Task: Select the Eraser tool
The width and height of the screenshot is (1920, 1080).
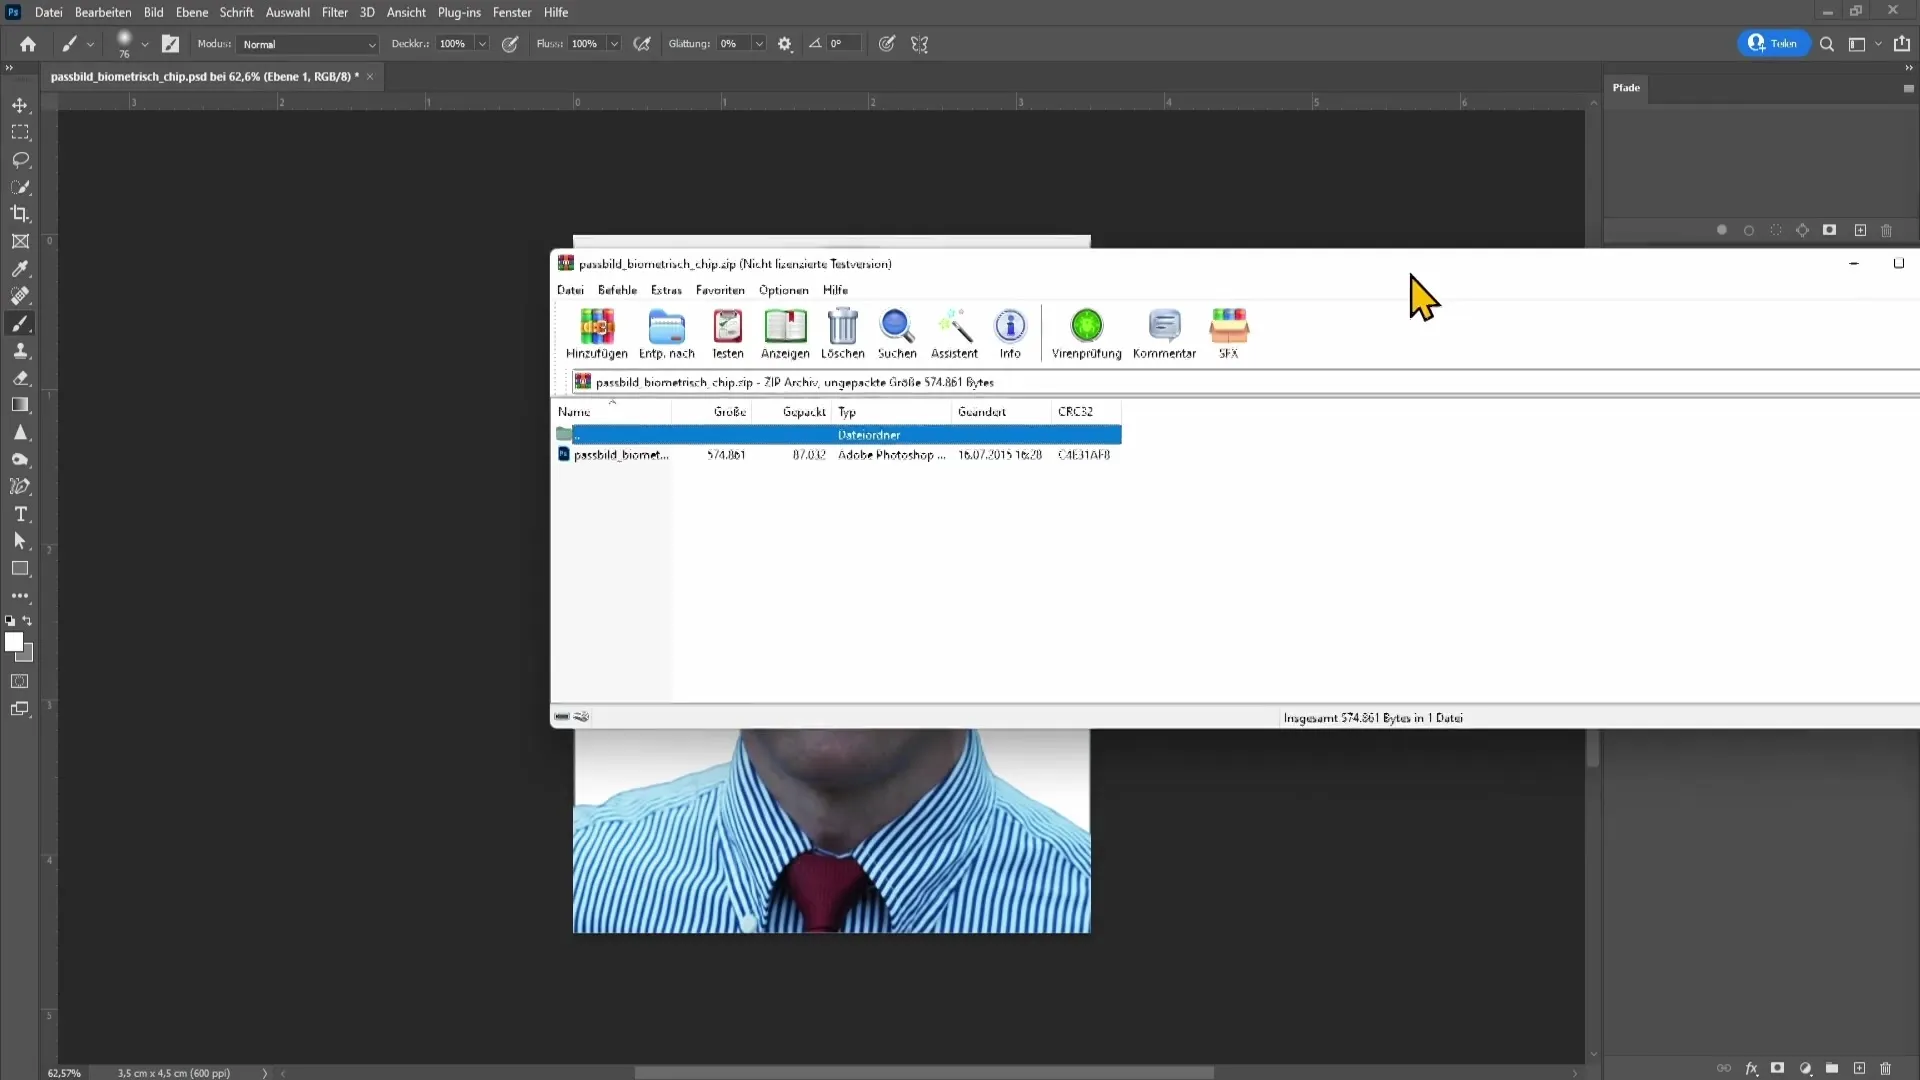Action: (x=20, y=378)
